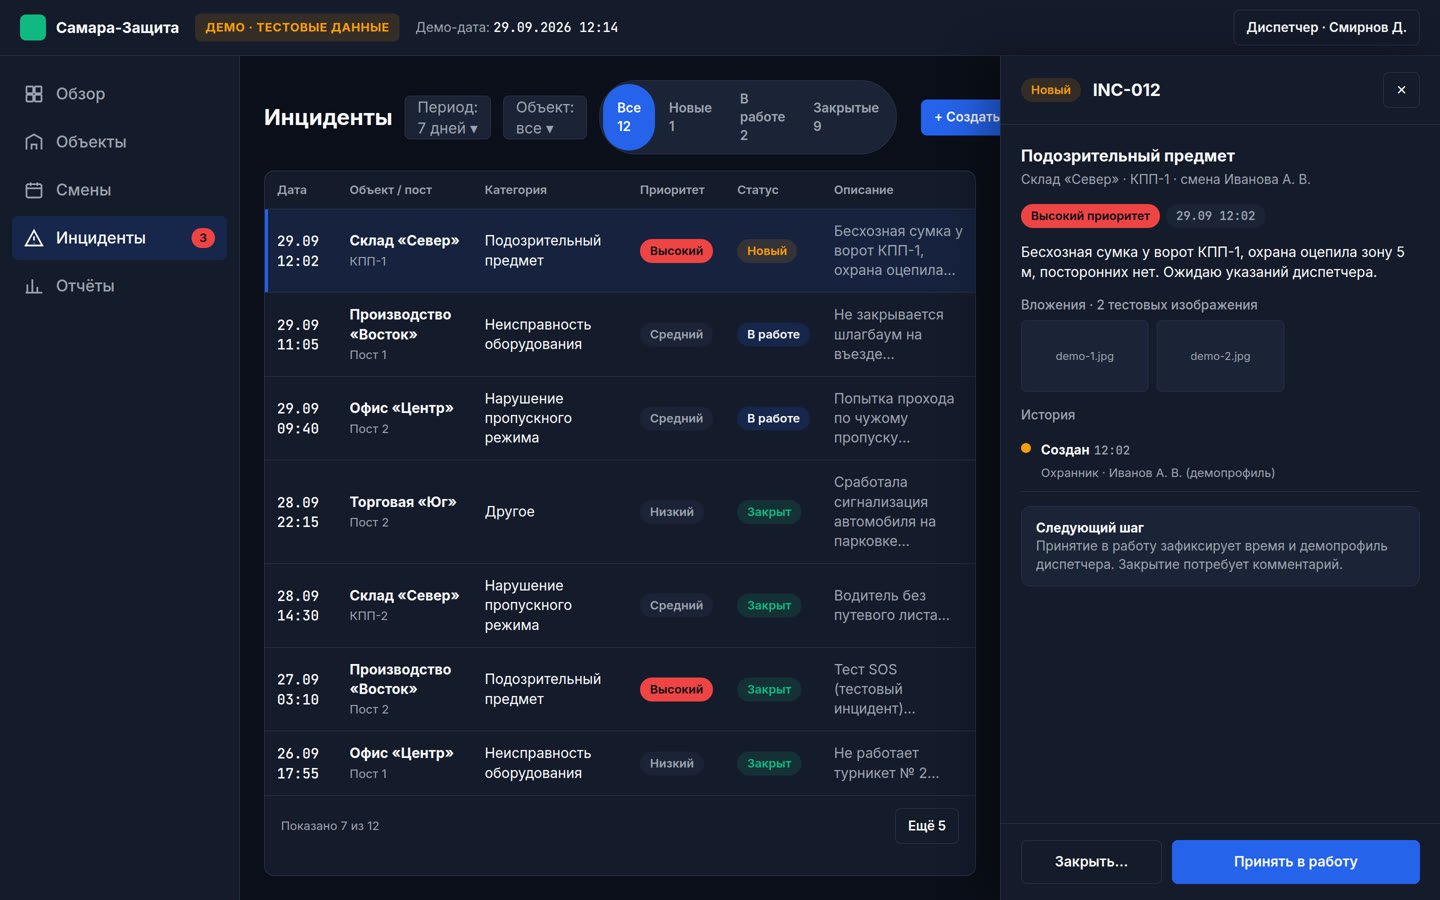Click the Приоритет column header
The height and width of the screenshot is (900, 1440).
[x=672, y=190]
